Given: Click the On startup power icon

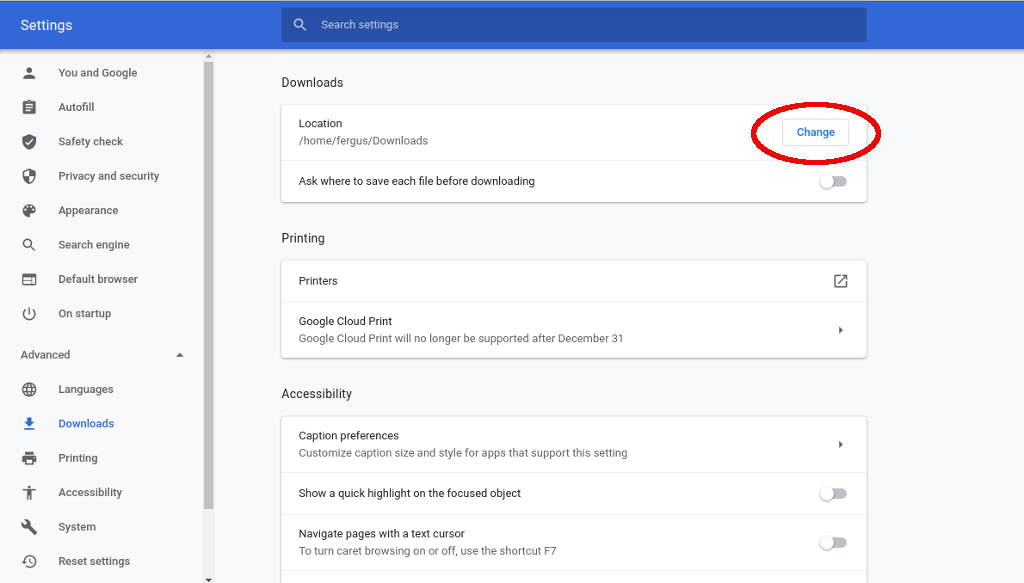Looking at the screenshot, I should [x=29, y=314].
